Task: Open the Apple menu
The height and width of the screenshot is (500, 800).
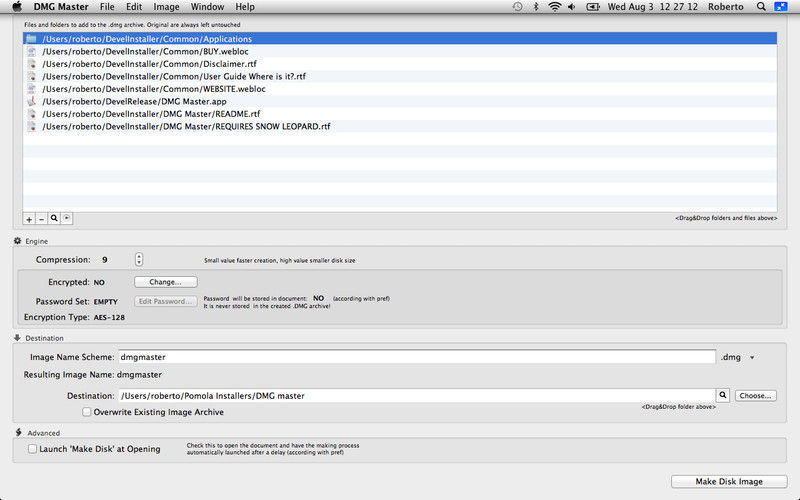Action: [17, 7]
